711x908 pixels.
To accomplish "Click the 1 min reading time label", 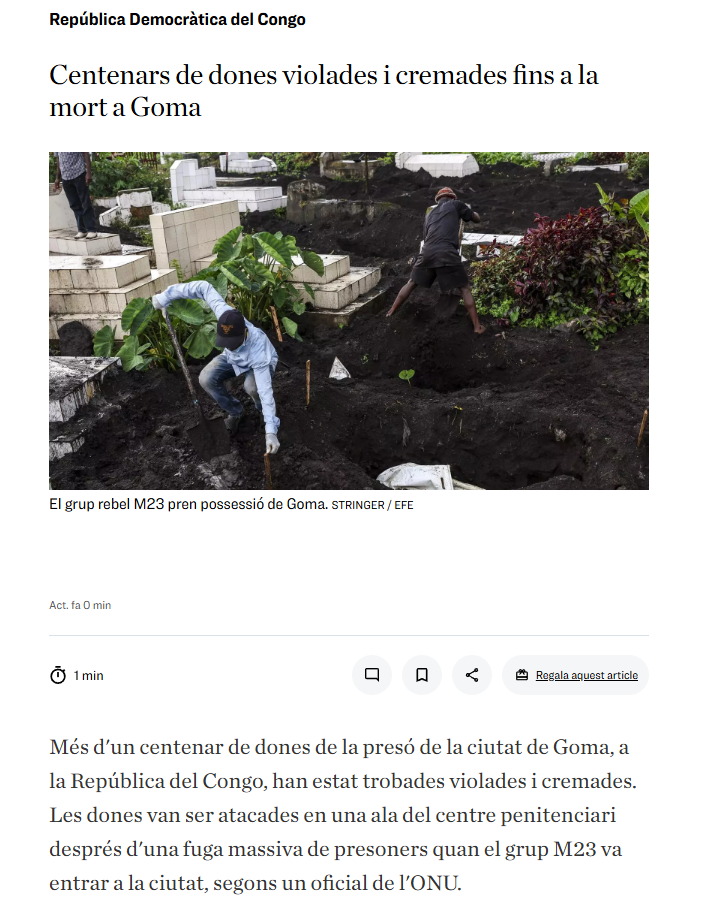I will [88, 675].
